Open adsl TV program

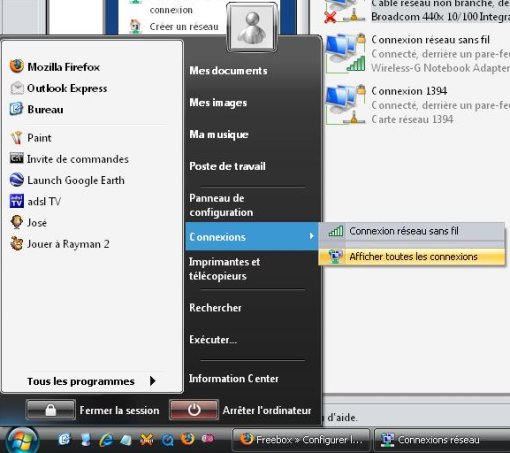click(x=35, y=201)
